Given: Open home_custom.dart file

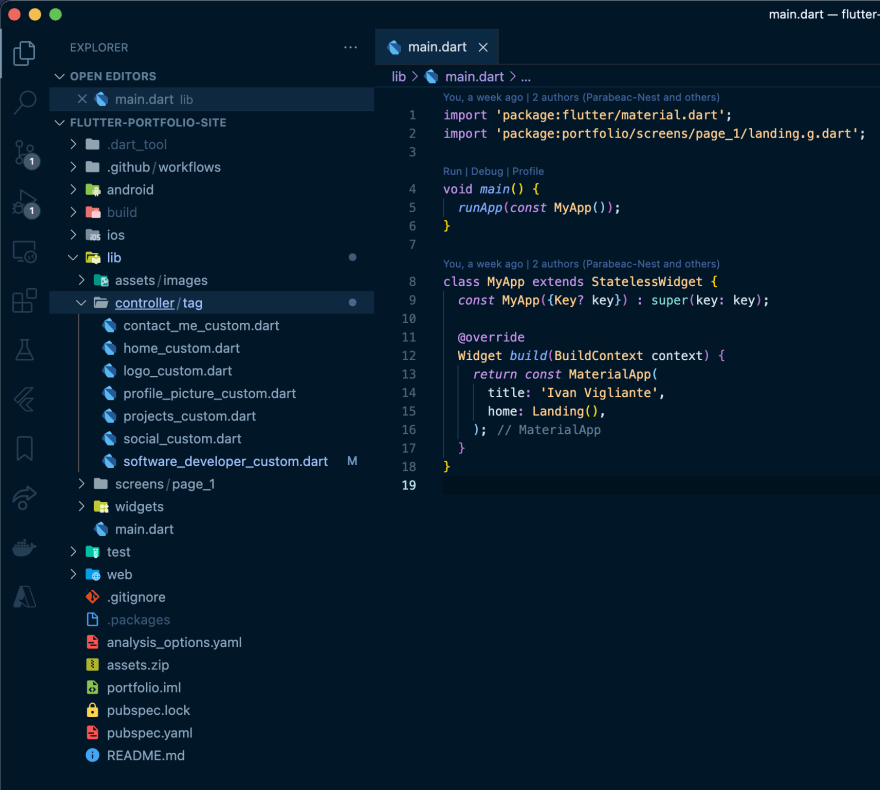Looking at the screenshot, I should click(x=181, y=348).
